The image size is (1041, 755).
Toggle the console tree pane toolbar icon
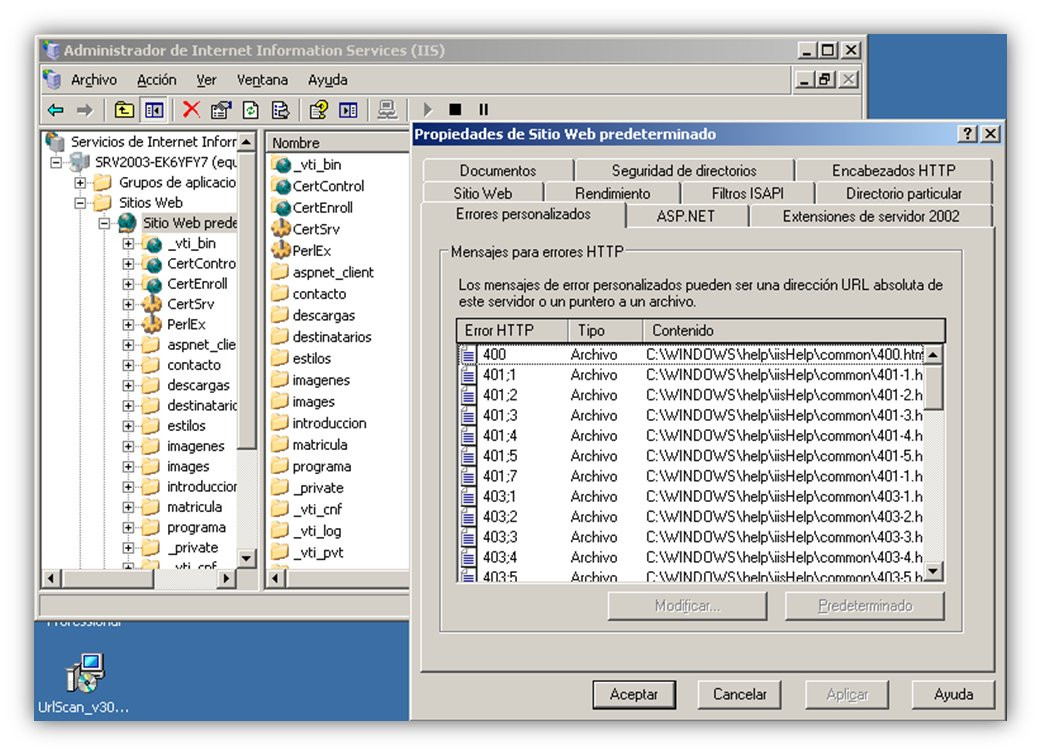(154, 110)
